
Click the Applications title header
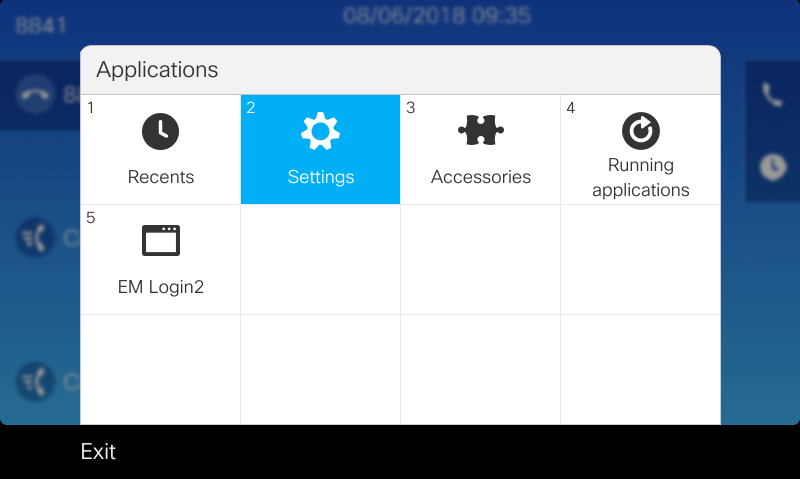coord(157,70)
